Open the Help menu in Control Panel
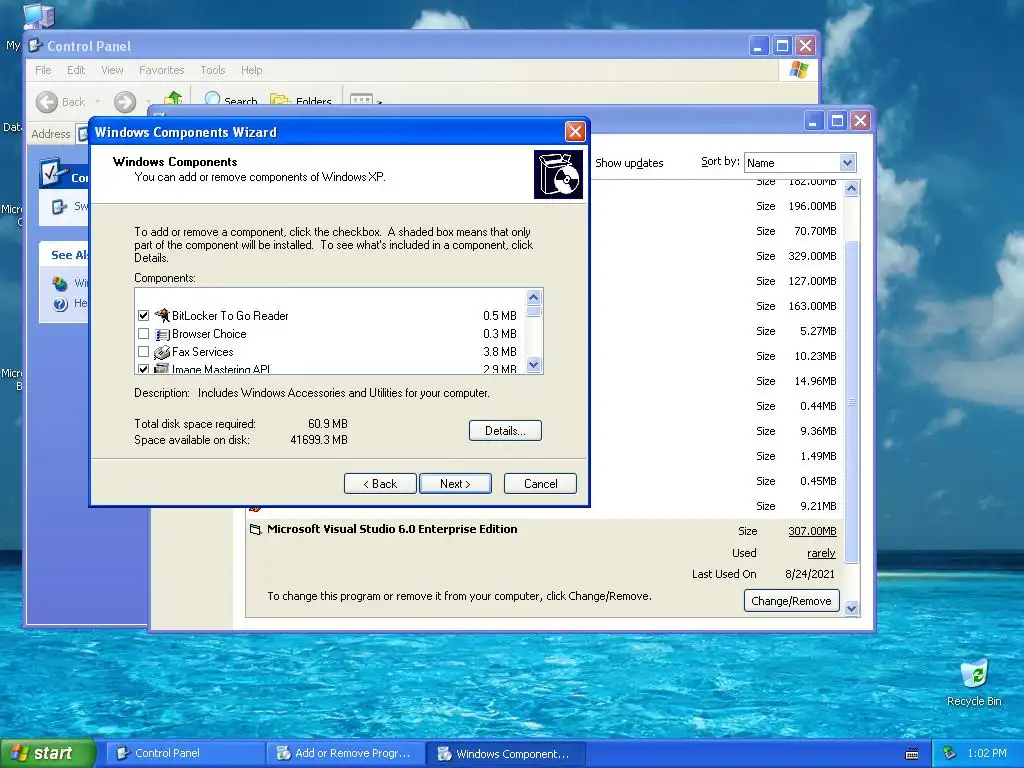The width and height of the screenshot is (1024, 768). click(x=251, y=70)
